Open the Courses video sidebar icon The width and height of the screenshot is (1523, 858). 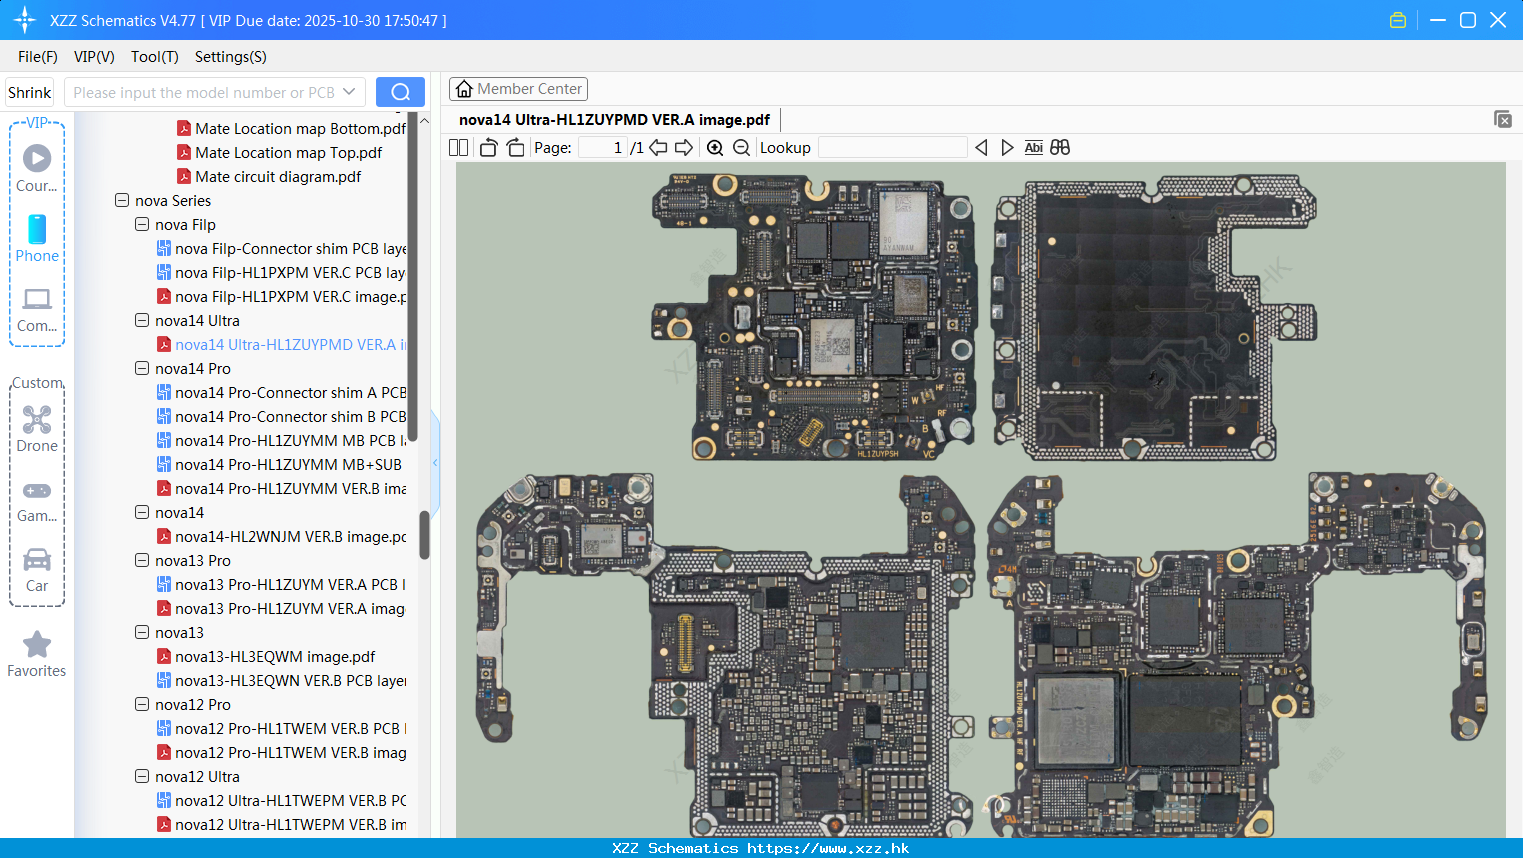pos(37,167)
